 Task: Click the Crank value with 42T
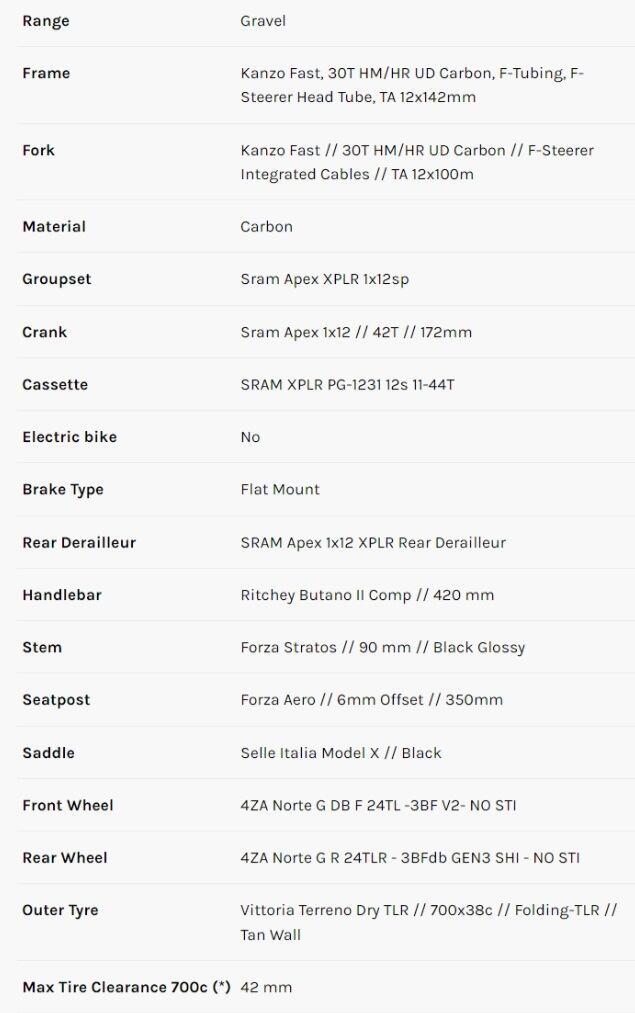(x=356, y=332)
